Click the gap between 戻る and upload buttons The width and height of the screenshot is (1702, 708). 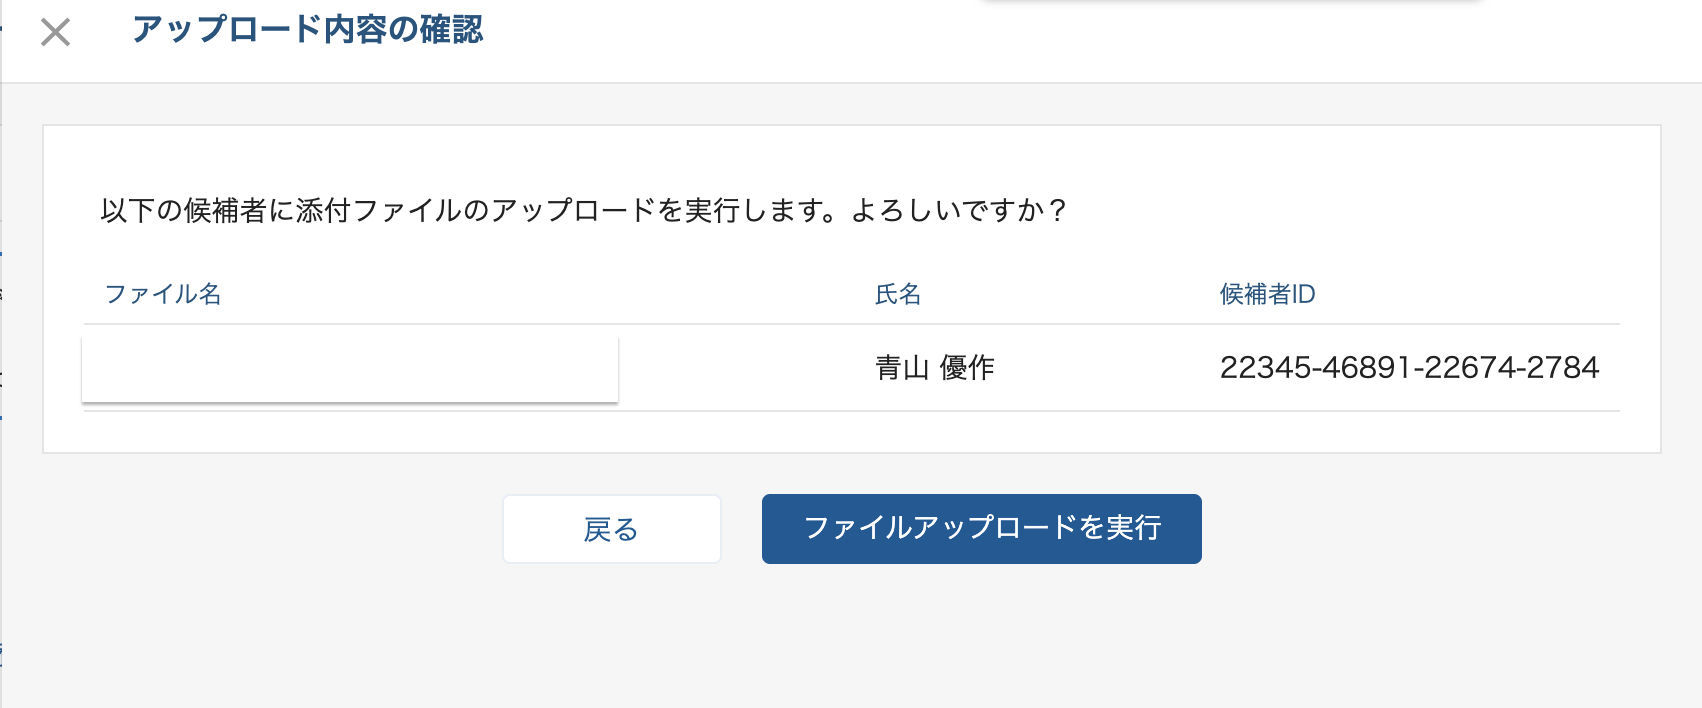coord(741,529)
